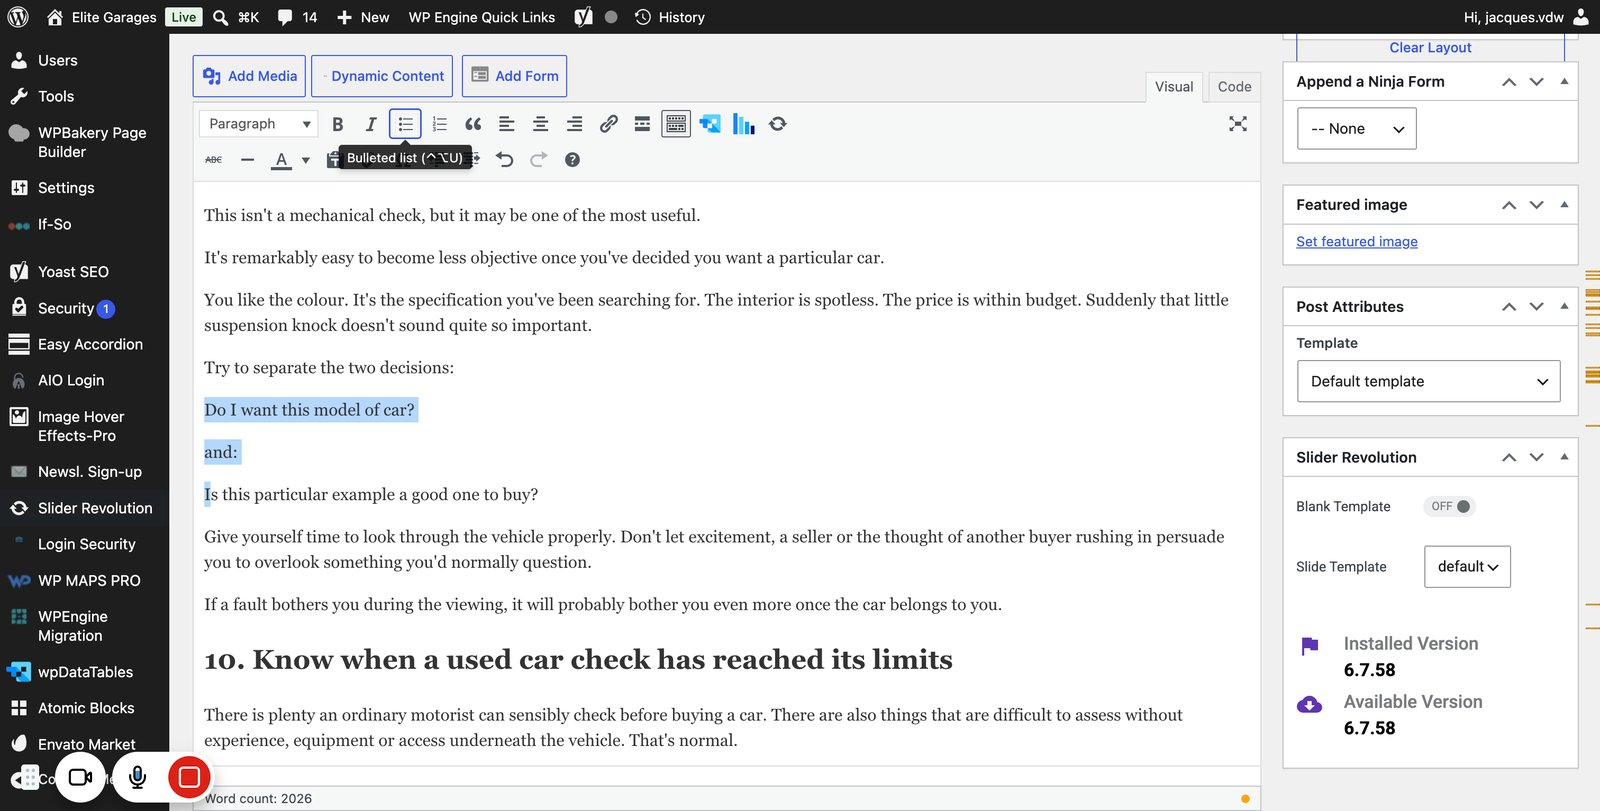Apply the text color button
Screen dimensions: 1600x811
point(282,160)
